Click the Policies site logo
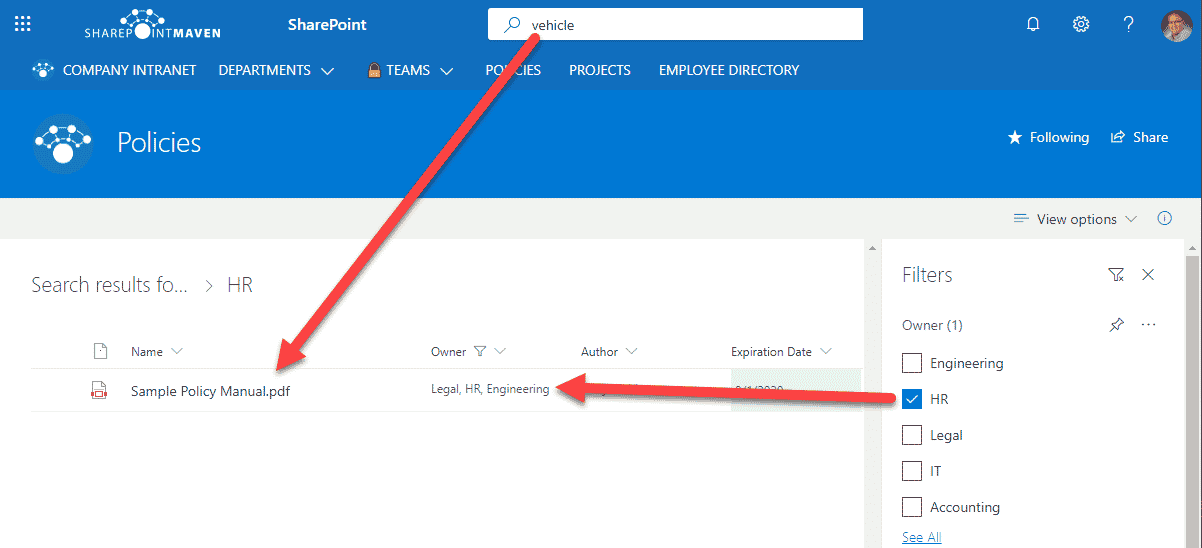Image resolution: width=1202 pixels, height=548 pixels. (63, 143)
